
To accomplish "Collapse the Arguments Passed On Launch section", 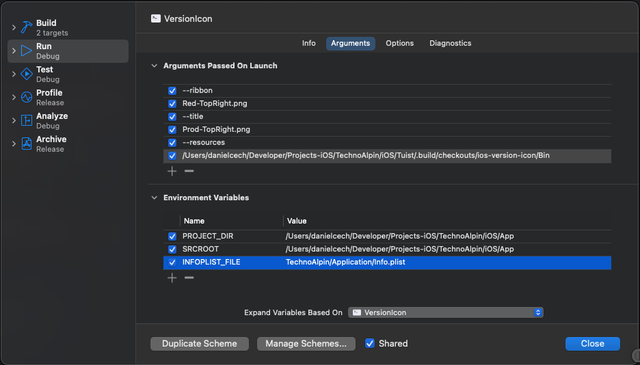I will click(x=154, y=66).
